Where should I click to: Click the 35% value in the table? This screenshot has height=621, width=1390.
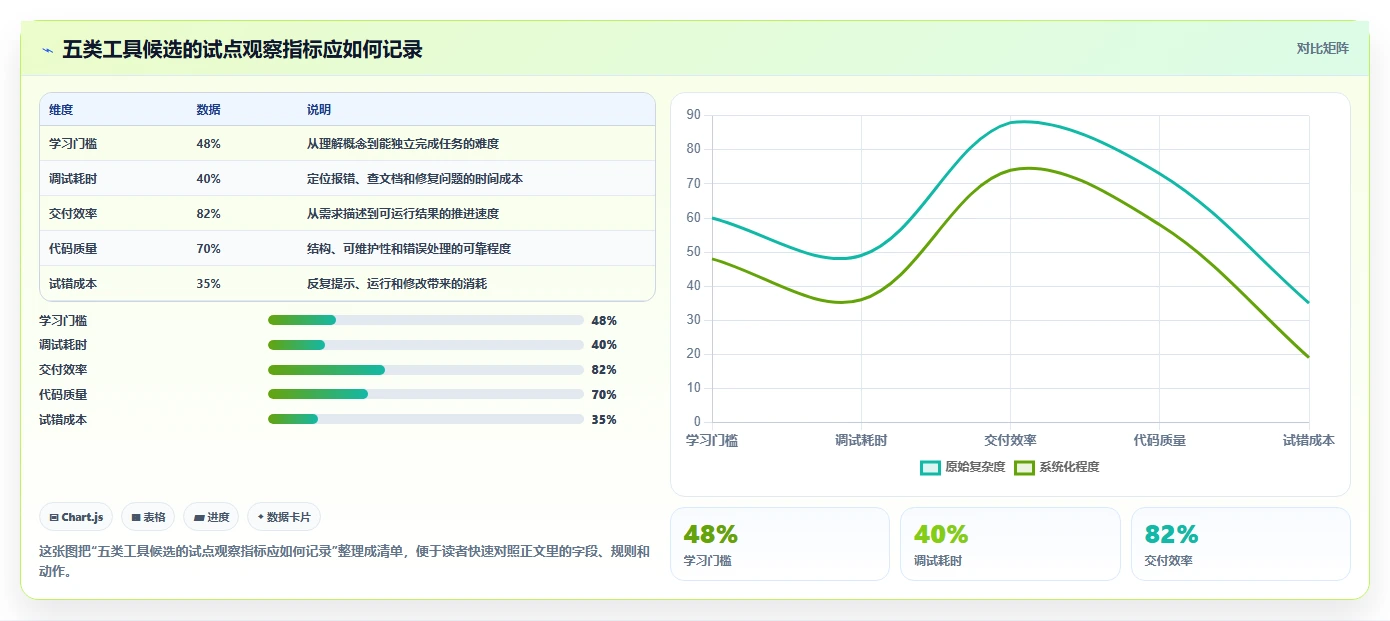[208, 284]
